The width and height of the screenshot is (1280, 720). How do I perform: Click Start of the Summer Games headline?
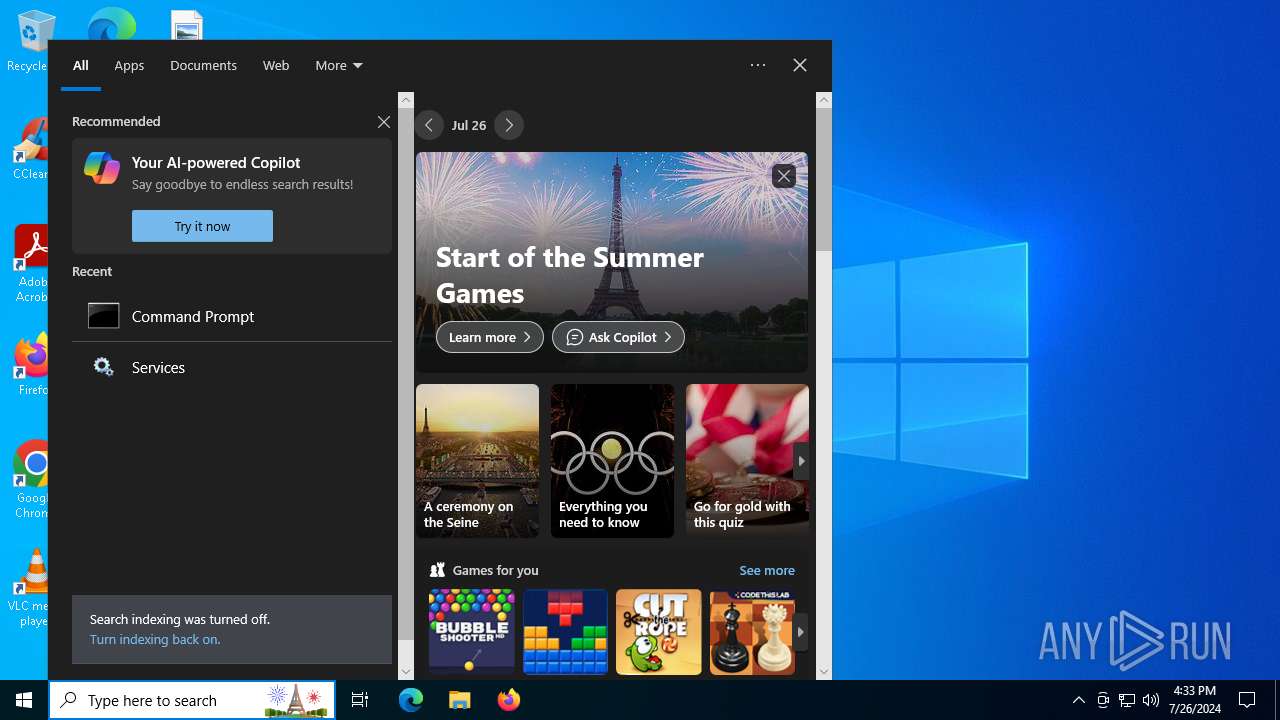(570, 275)
